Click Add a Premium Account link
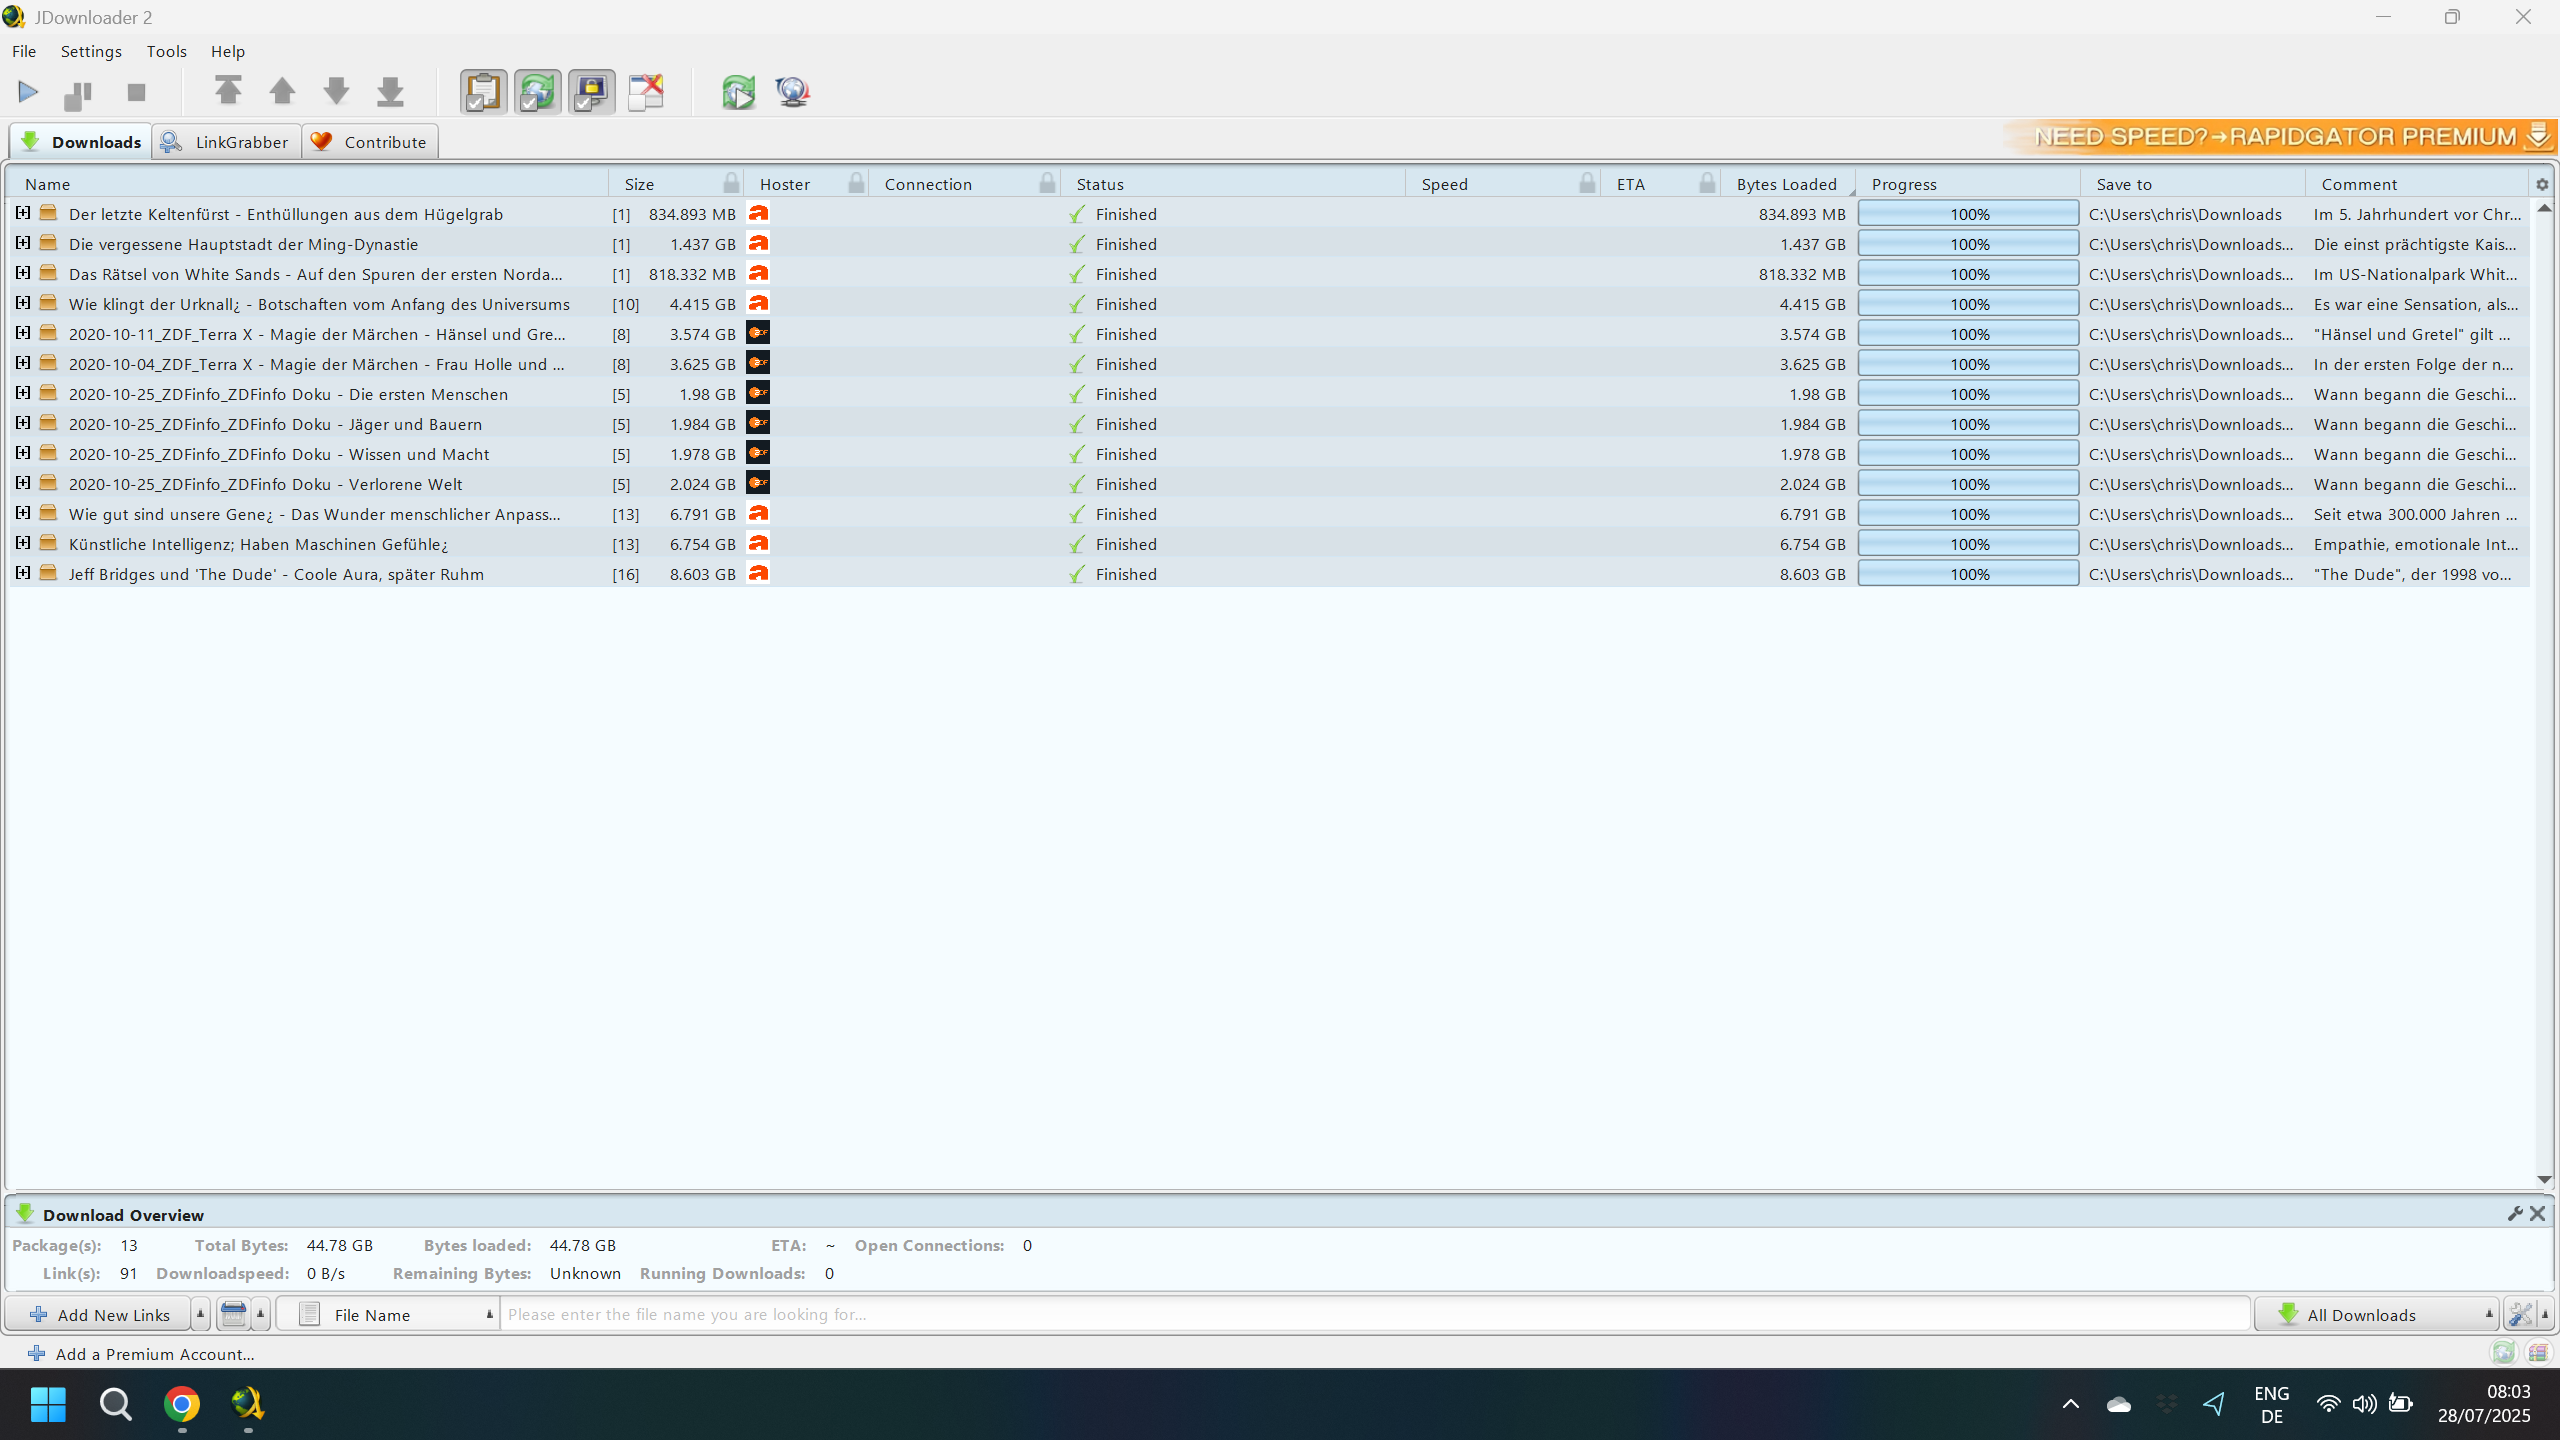Screen dimensions: 2560x1440 pos(141,1354)
